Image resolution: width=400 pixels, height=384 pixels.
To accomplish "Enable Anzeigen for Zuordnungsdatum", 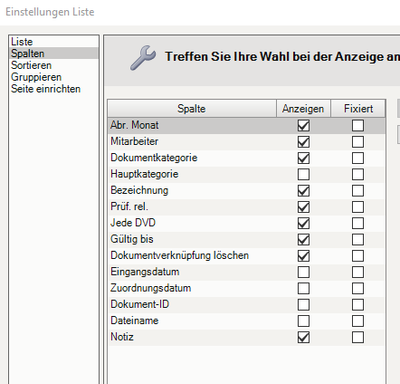I will point(304,288).
